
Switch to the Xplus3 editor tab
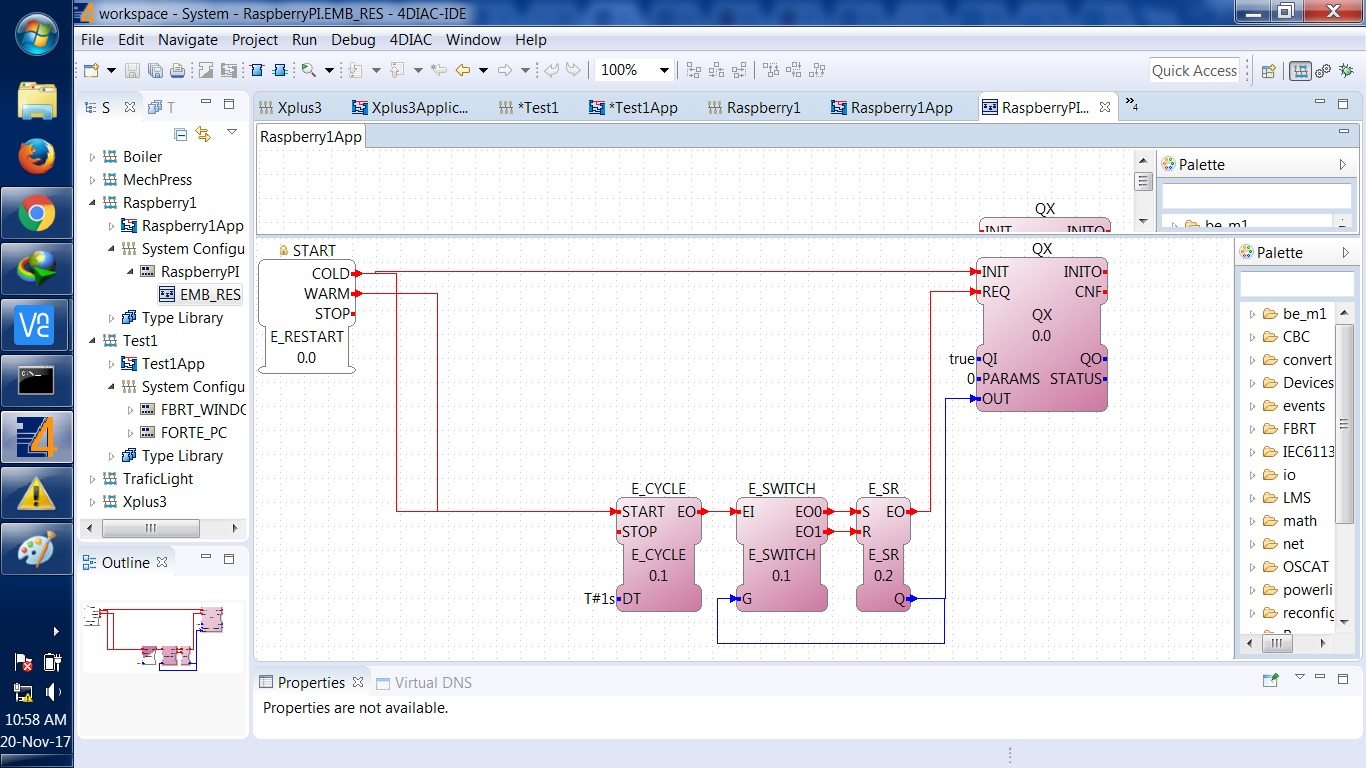coord(290,108)
